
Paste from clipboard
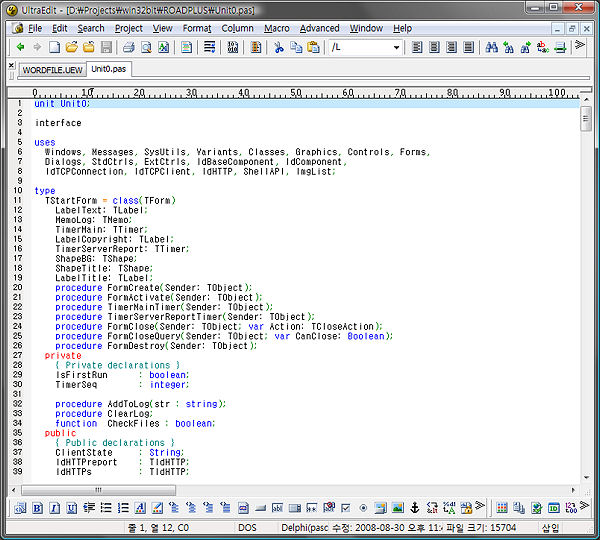pyautogui.click(x=313, y=47)
